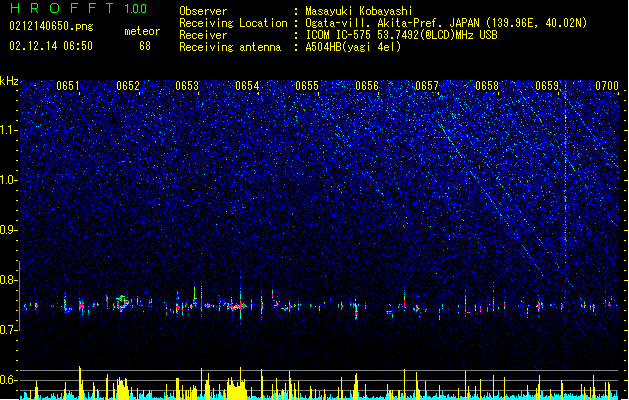Click the 0659 time marker
Image resolution: width=629 pixels, height=400 pixels.
coord(547,86)
